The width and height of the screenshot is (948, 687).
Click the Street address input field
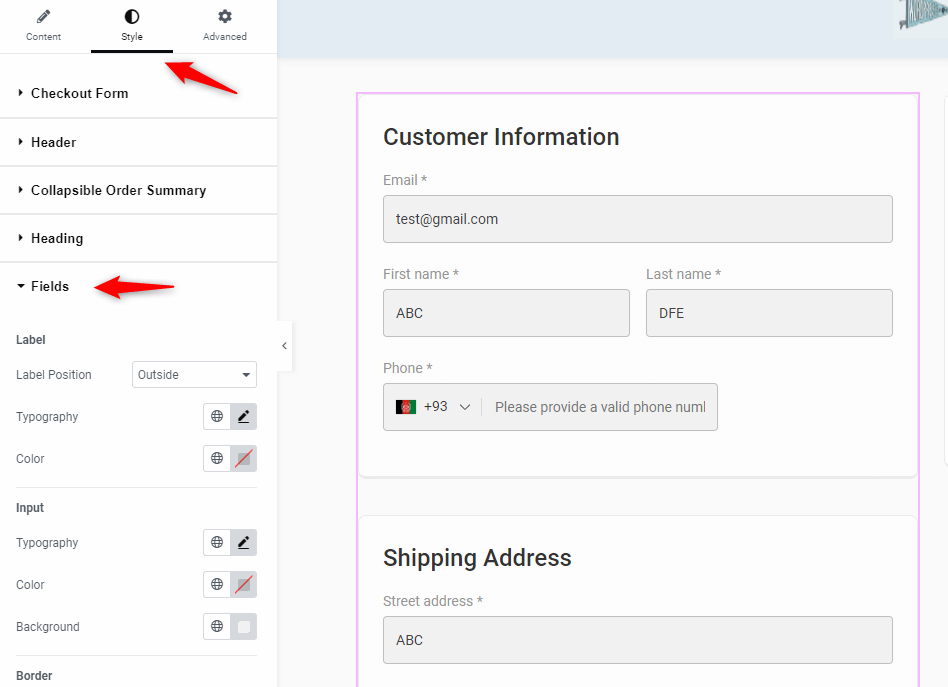pos(638,640)
